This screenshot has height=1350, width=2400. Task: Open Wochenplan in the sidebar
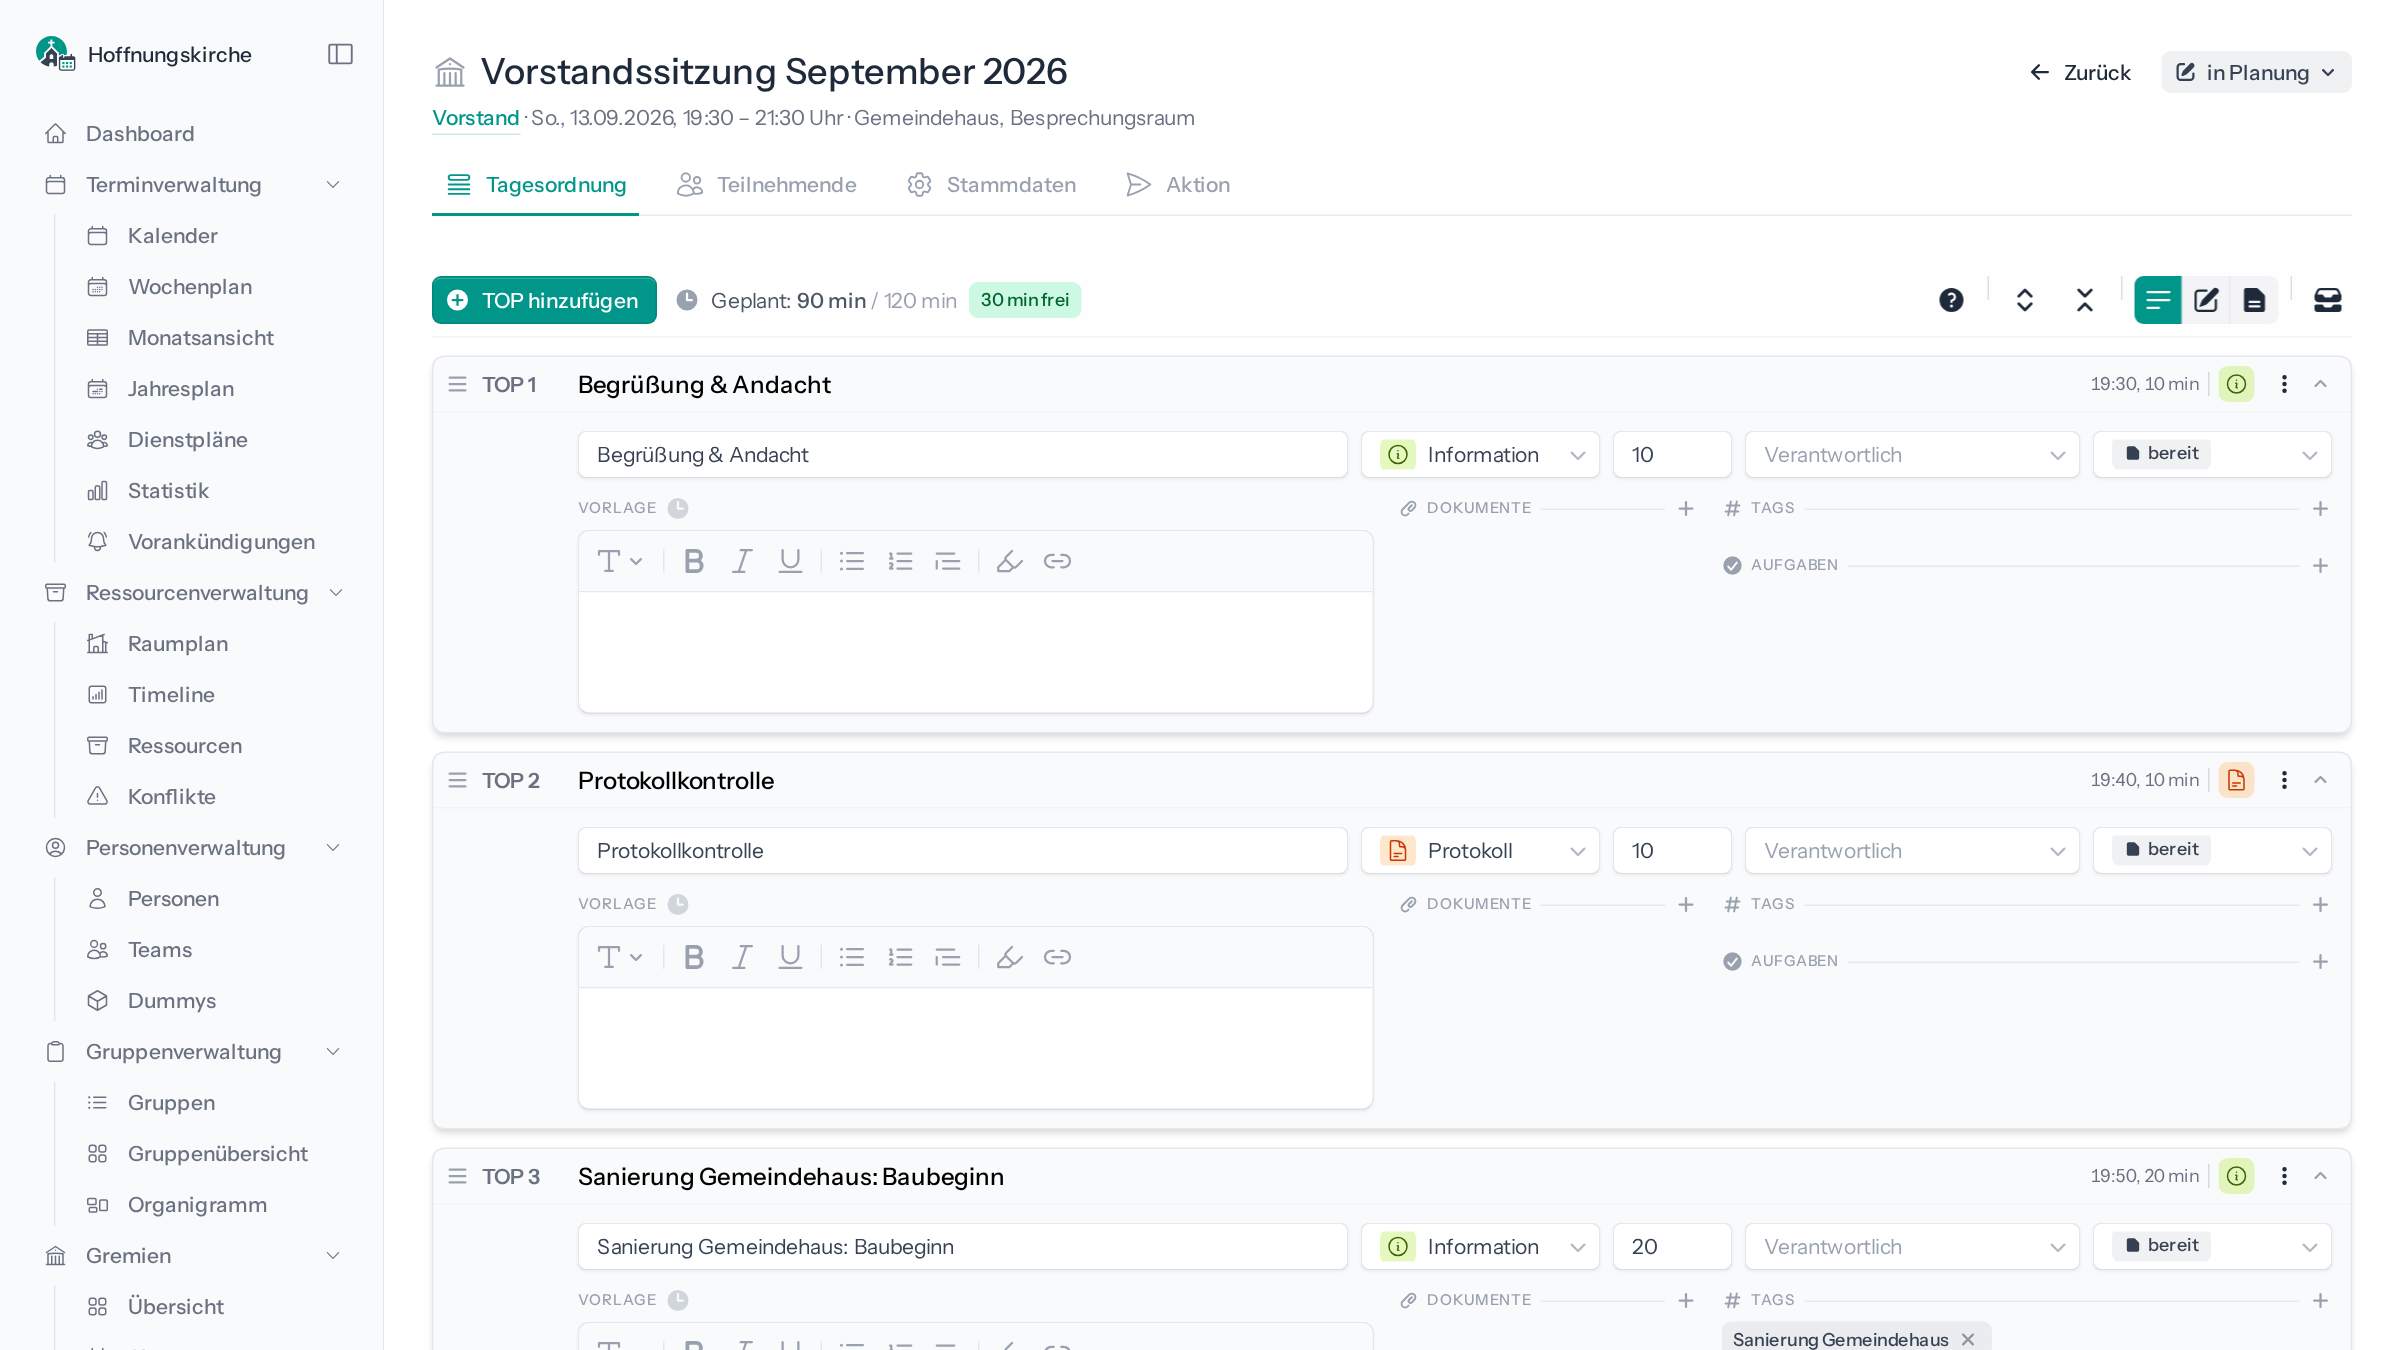pos(190,287)
